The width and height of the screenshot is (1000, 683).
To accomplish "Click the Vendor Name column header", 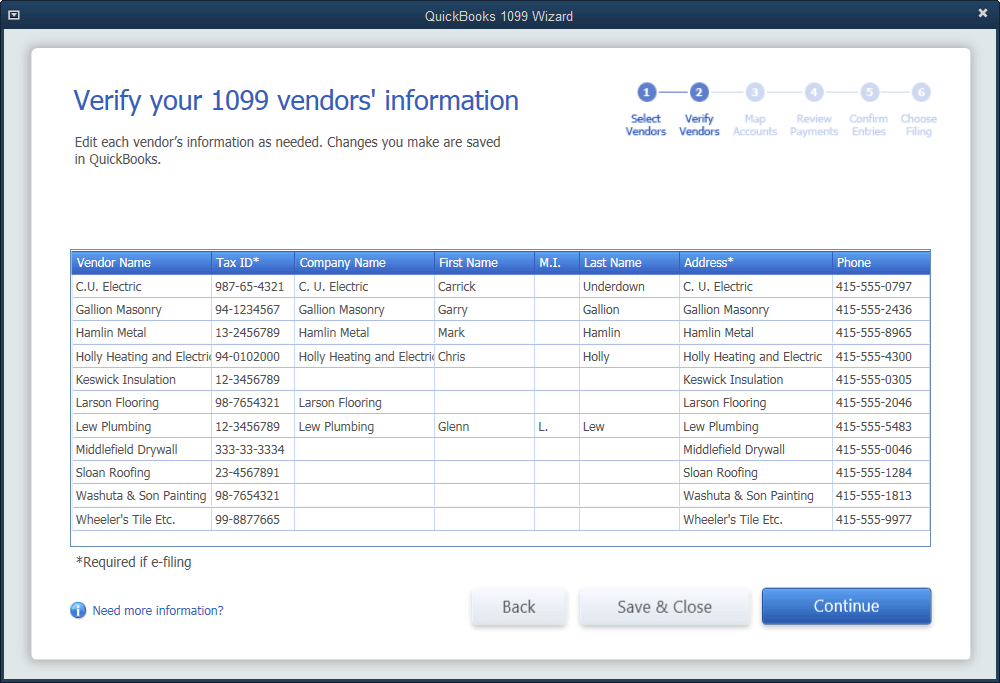I will [x=141, y=263].
